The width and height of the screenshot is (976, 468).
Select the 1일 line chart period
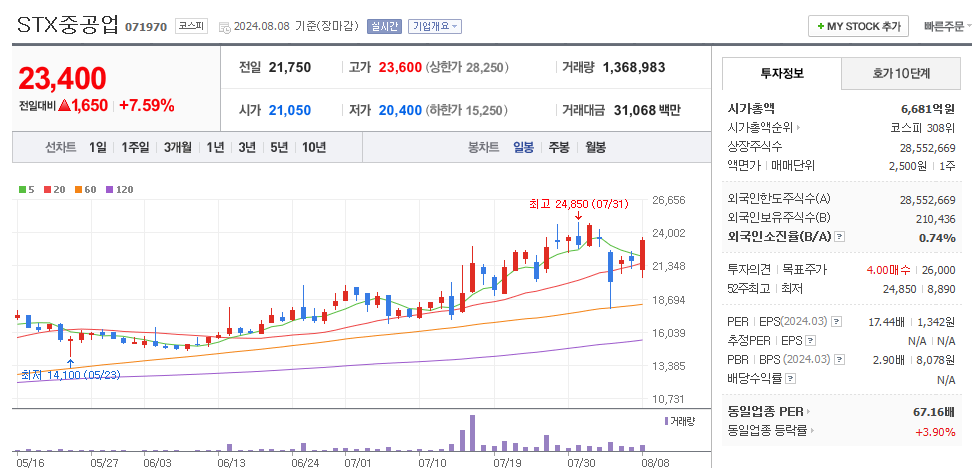98,147
